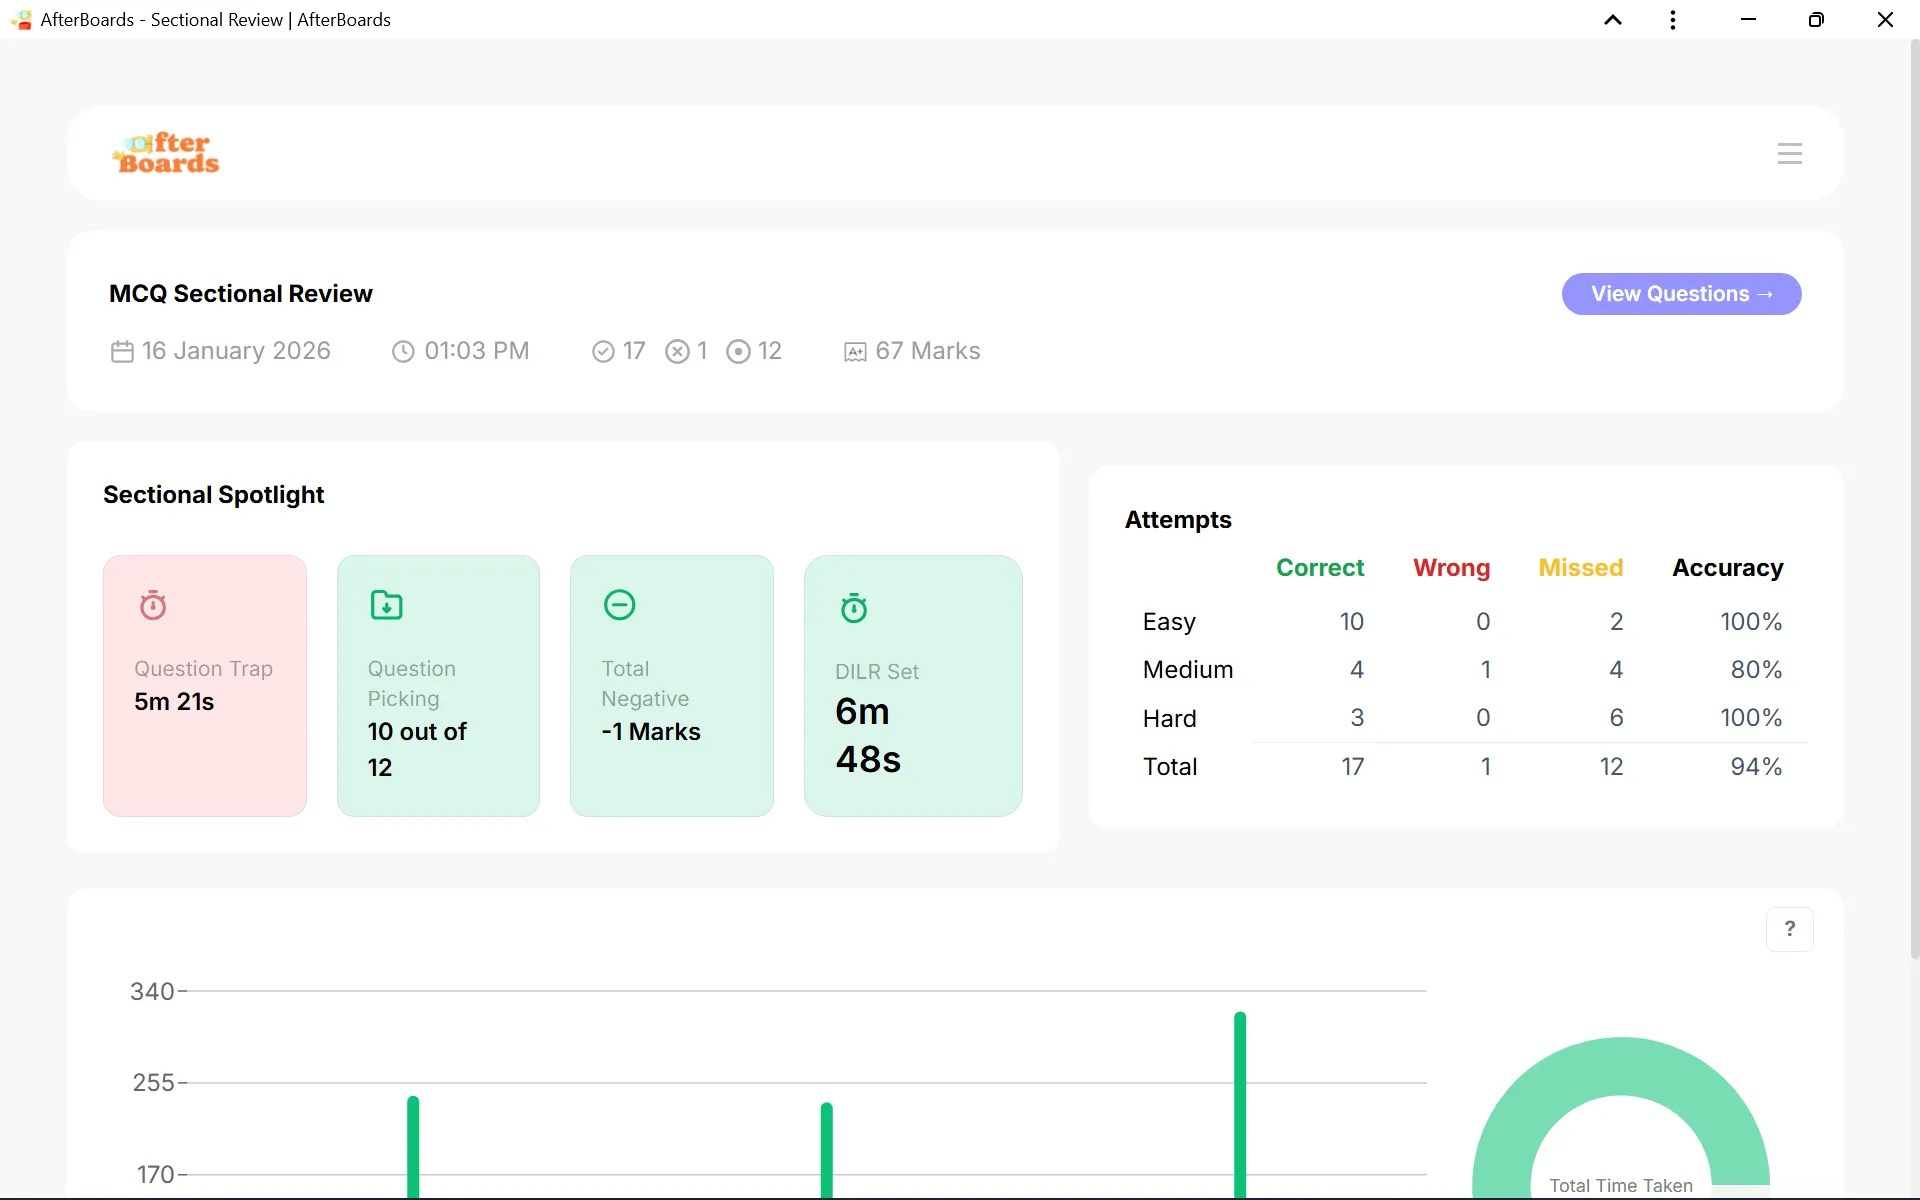Select the '10 out of 12' Question Picking value

(x=417, y=749)
